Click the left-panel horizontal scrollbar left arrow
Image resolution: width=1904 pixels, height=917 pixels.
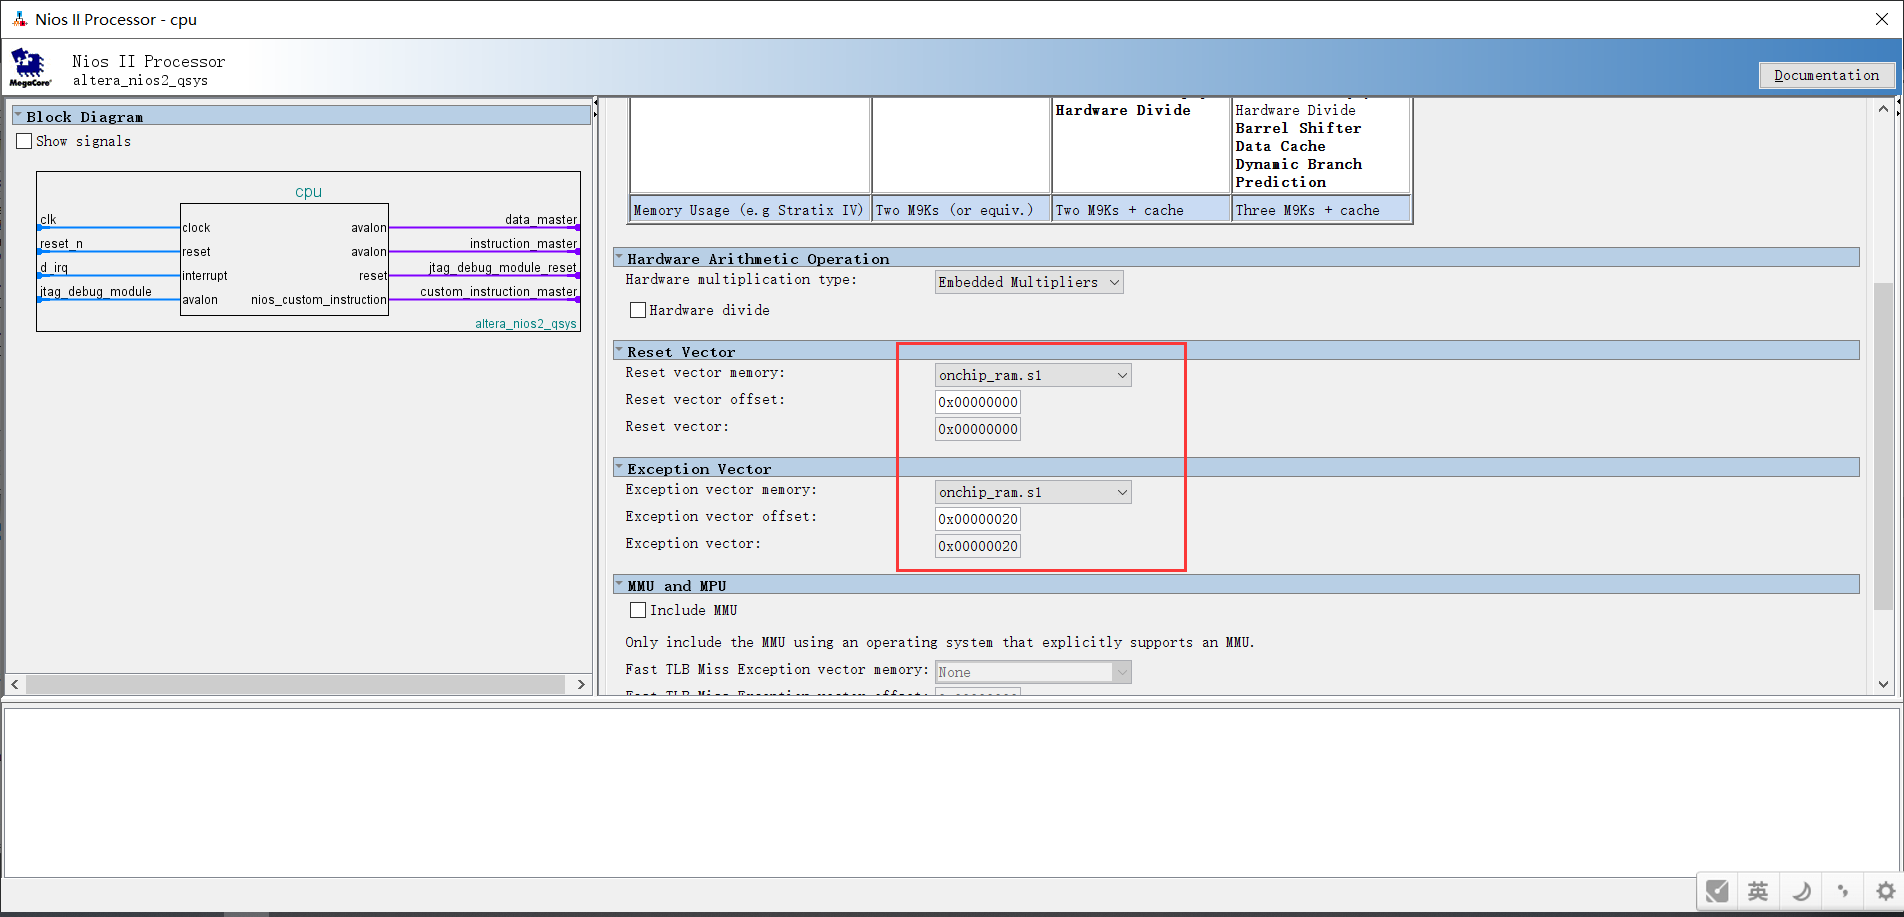15,684
